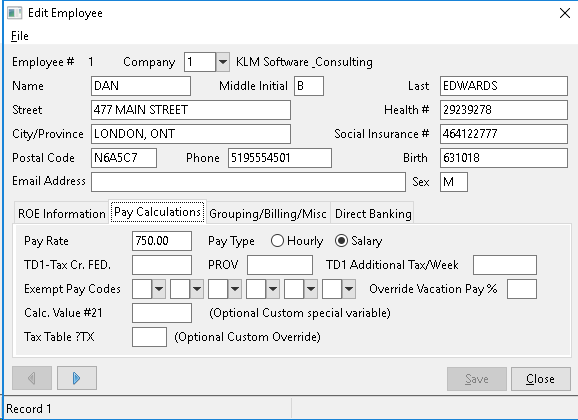Open the Grouping/Billing/Misc tab
578x420 pixels.
[268, 214]
